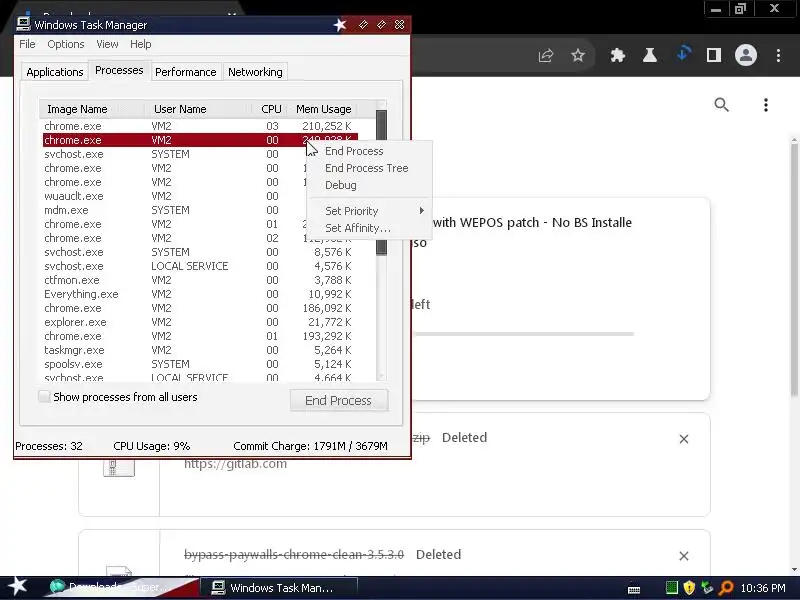
Task: Click the End Process button
Action: 338,401
